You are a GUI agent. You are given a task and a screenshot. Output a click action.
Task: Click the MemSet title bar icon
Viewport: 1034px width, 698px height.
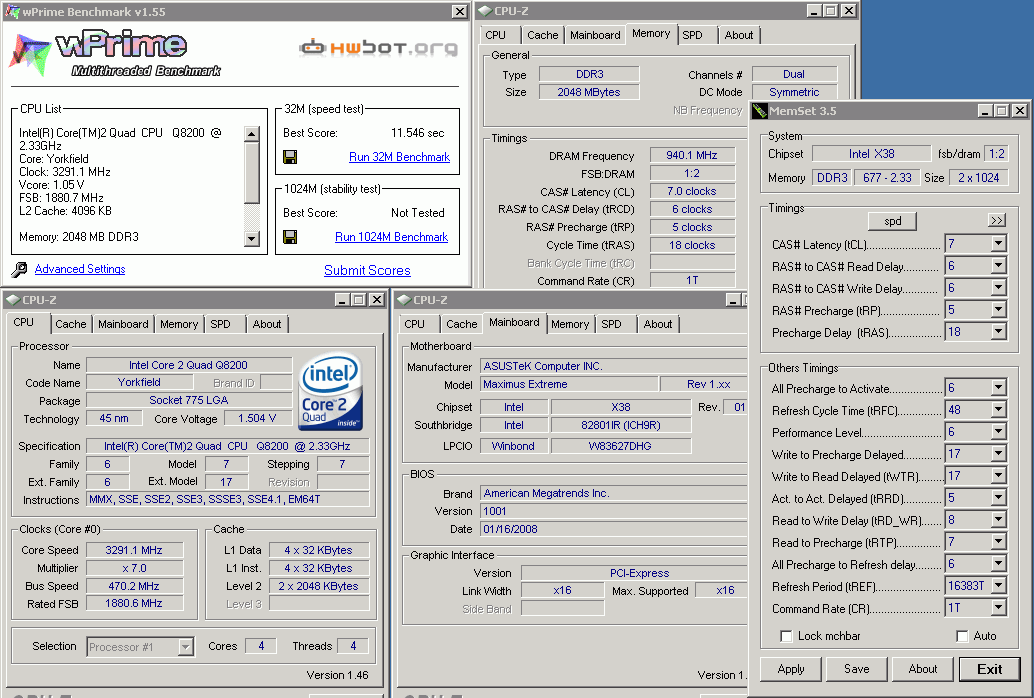760,111
